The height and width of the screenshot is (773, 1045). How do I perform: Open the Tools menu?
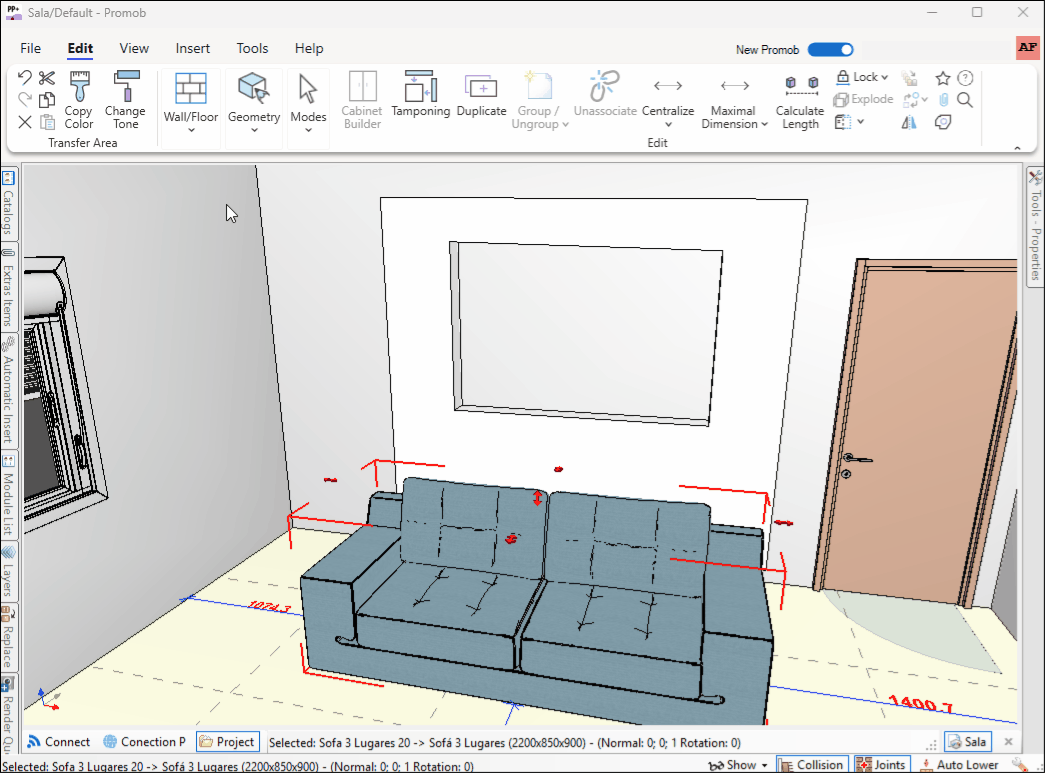[252, 48]
